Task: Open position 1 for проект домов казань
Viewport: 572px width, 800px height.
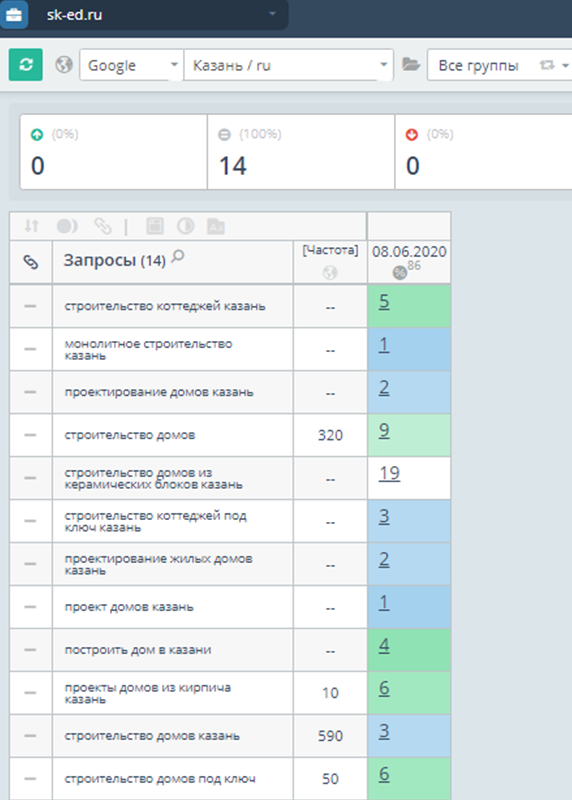Action: point(384,602)
